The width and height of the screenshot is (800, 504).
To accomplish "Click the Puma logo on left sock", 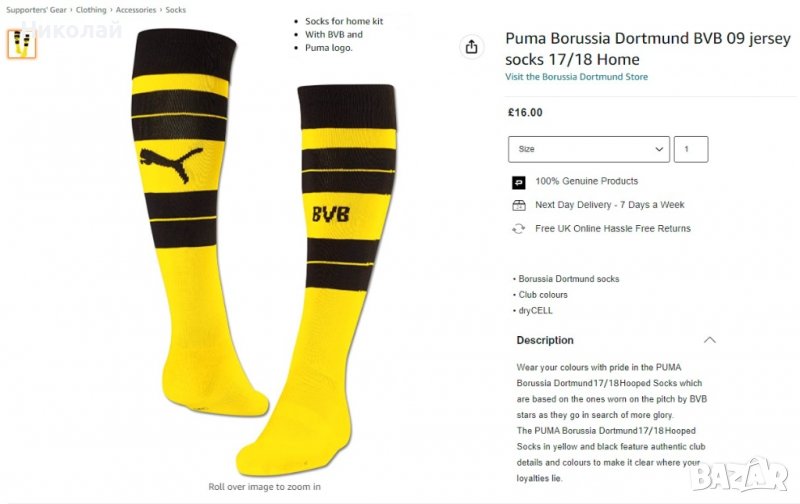I will [171, 164].
